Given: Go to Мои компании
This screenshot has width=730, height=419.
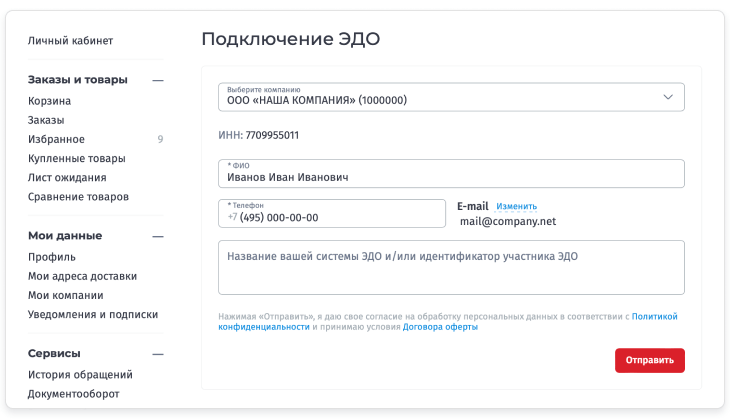Looking at the screenshot, I should [x=65, y=295].
